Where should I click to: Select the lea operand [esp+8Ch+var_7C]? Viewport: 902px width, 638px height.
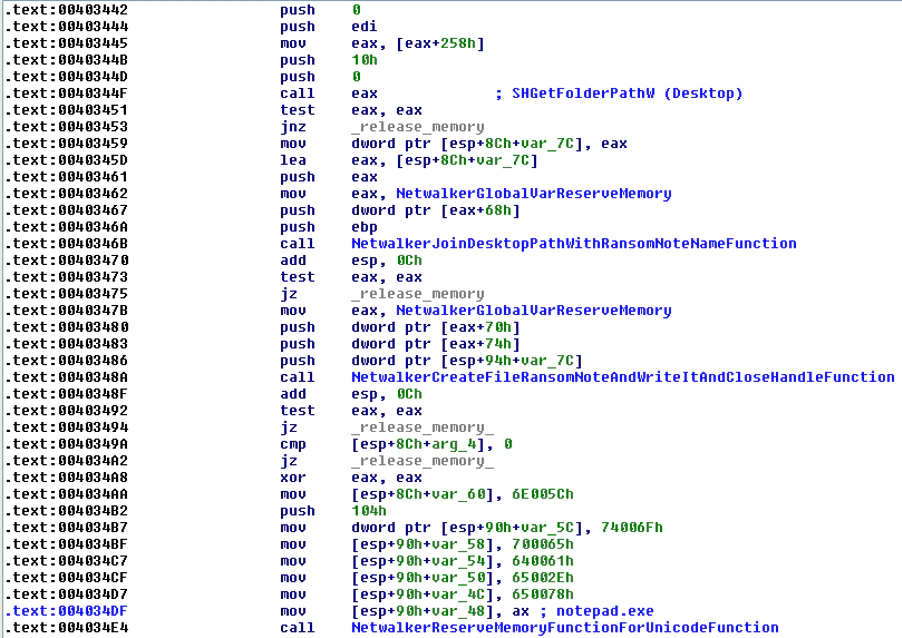[x=467, y=160]
